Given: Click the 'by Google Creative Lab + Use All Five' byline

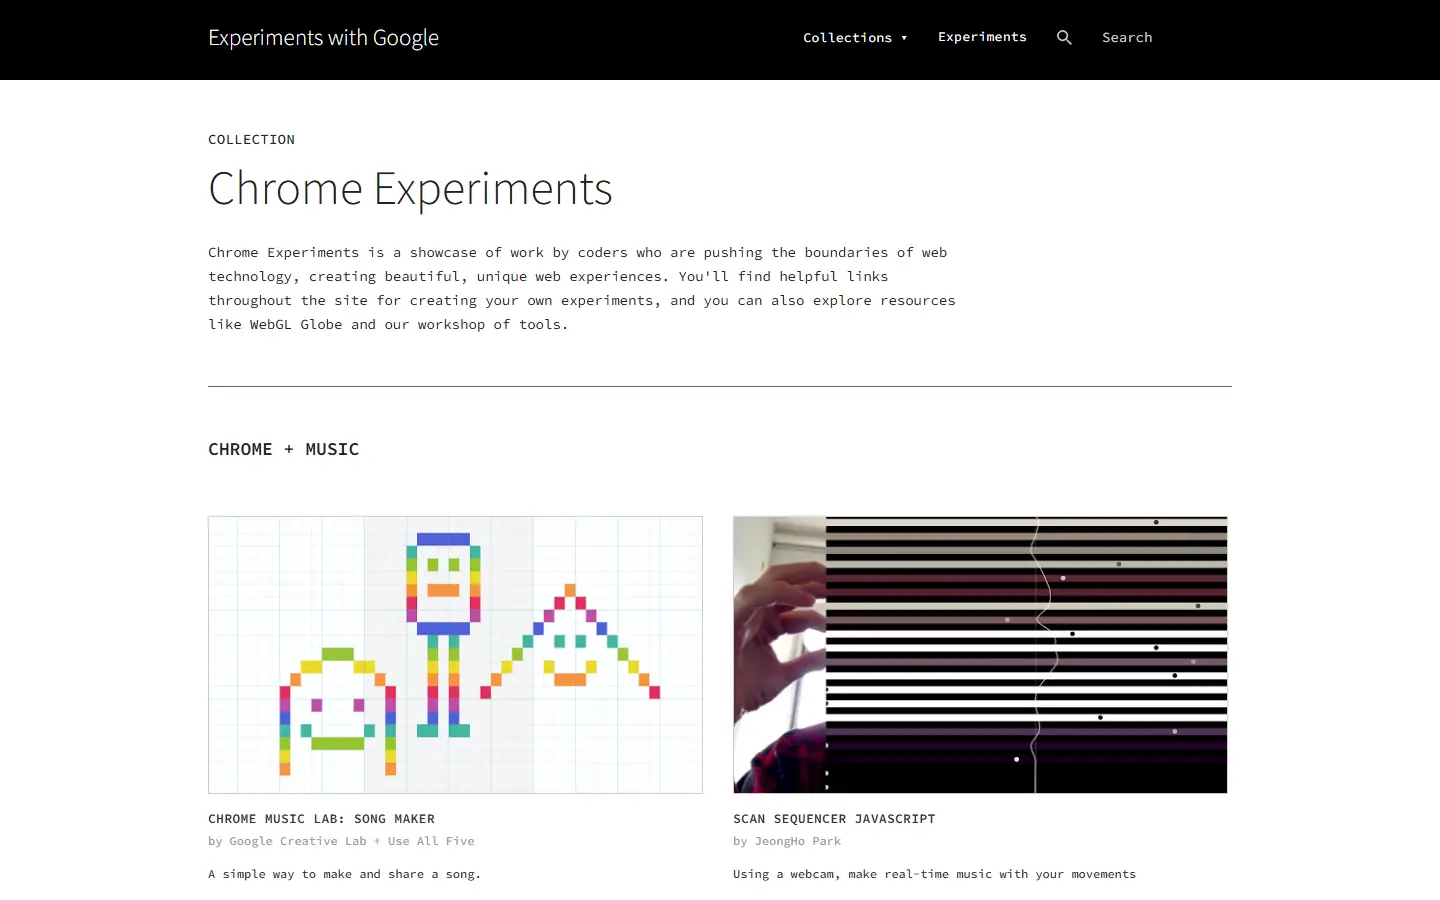Looking at the screenshot, I should 341,841.
